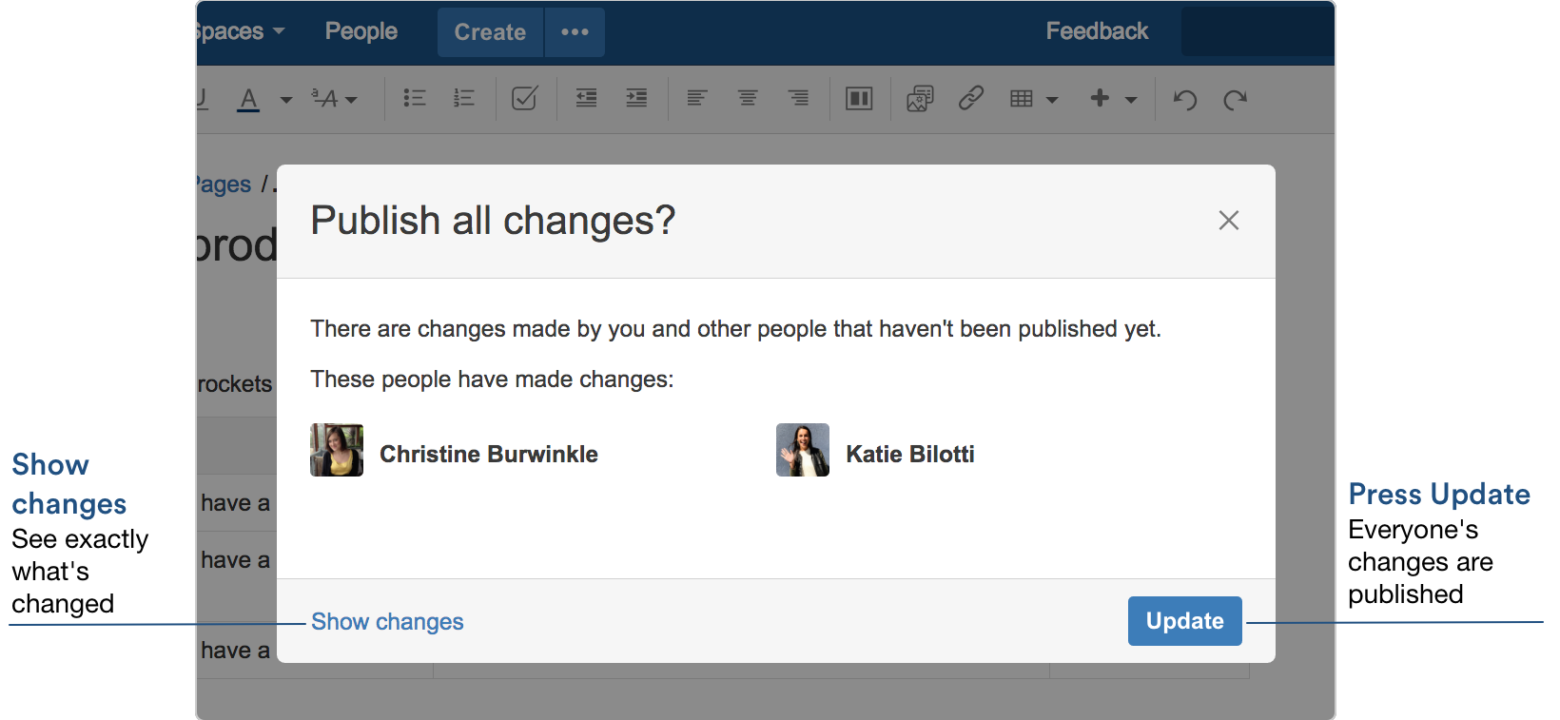Insert a link using the link icon
The width and height of the screenshot is (1560, 720).
tap(971, 98)
